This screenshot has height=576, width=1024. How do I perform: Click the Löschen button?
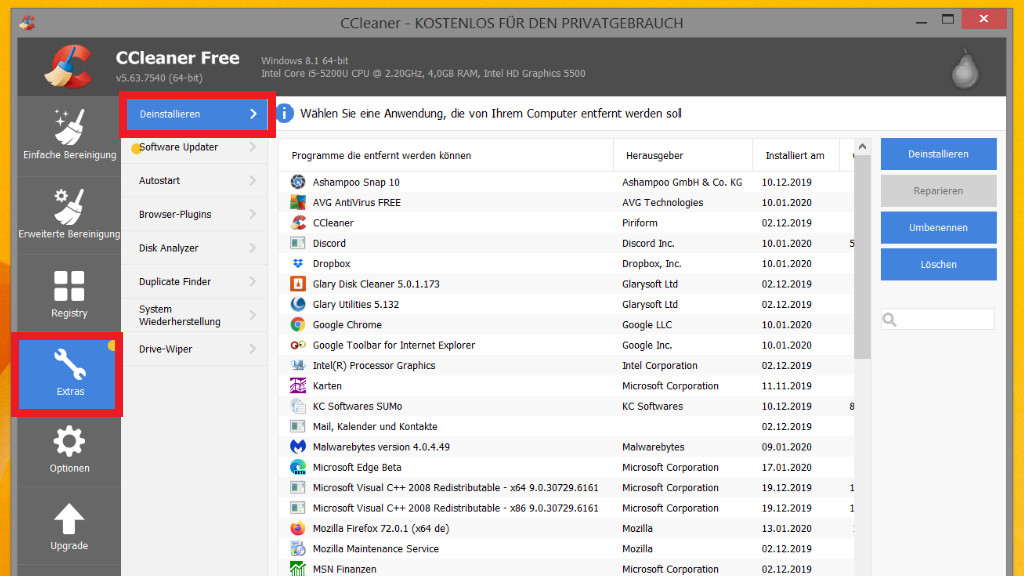938,264
